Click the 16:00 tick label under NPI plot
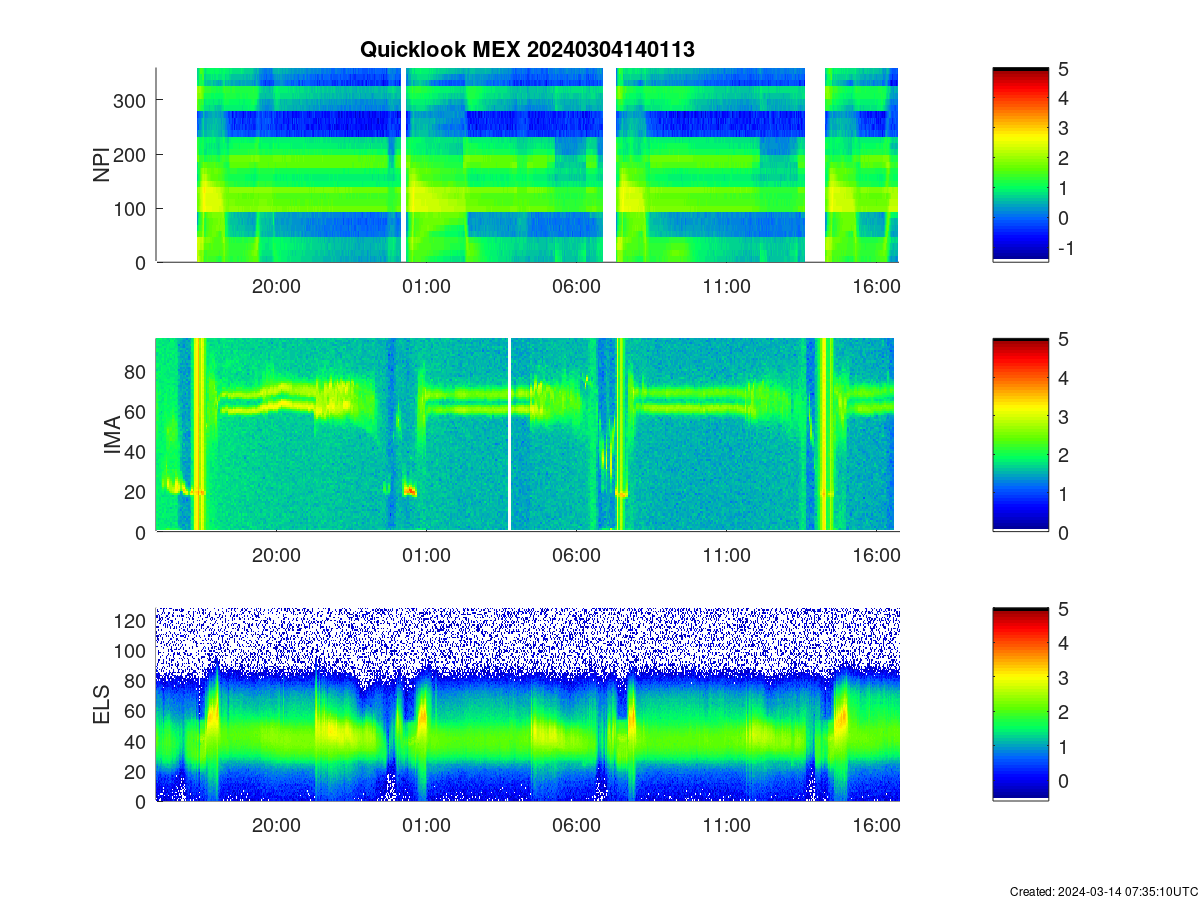Image resolution: width=1200 pixels, height=900 pixels. coord(877,286)
